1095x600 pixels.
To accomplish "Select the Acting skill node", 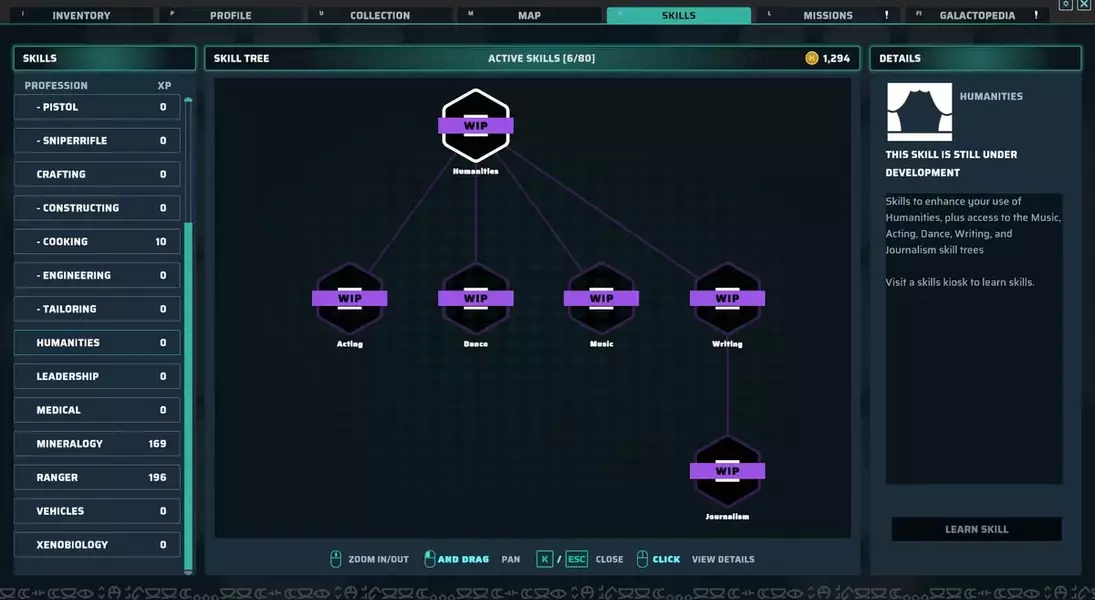I will 350,298.
